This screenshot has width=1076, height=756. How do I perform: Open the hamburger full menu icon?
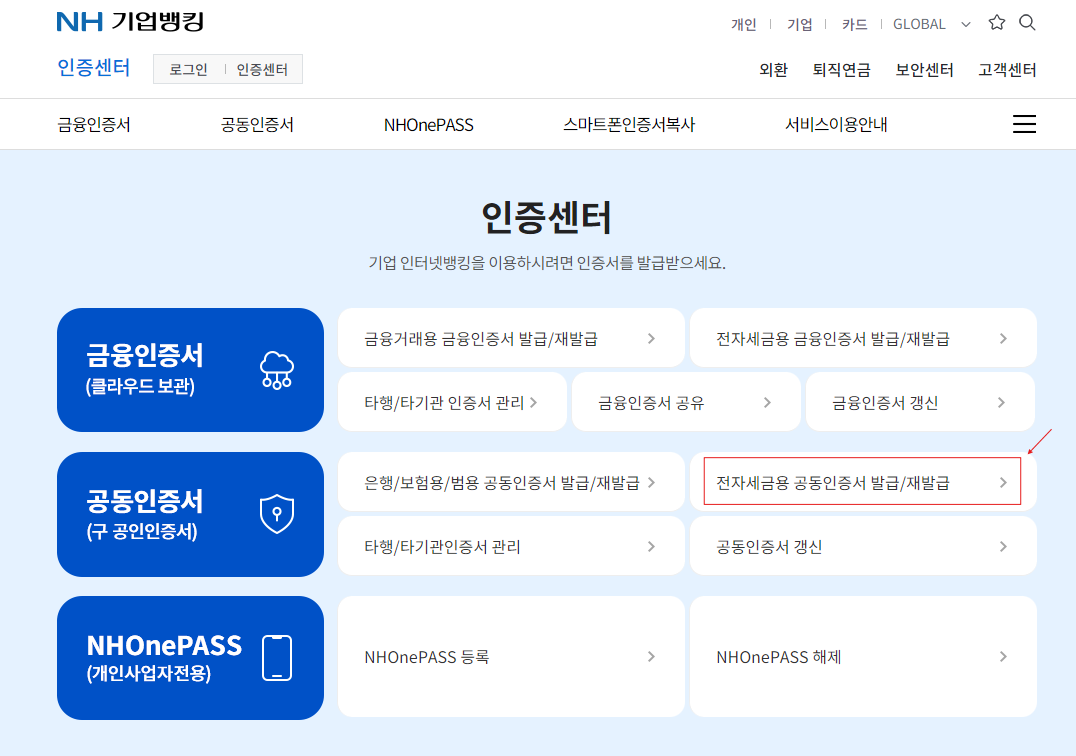1024,124
